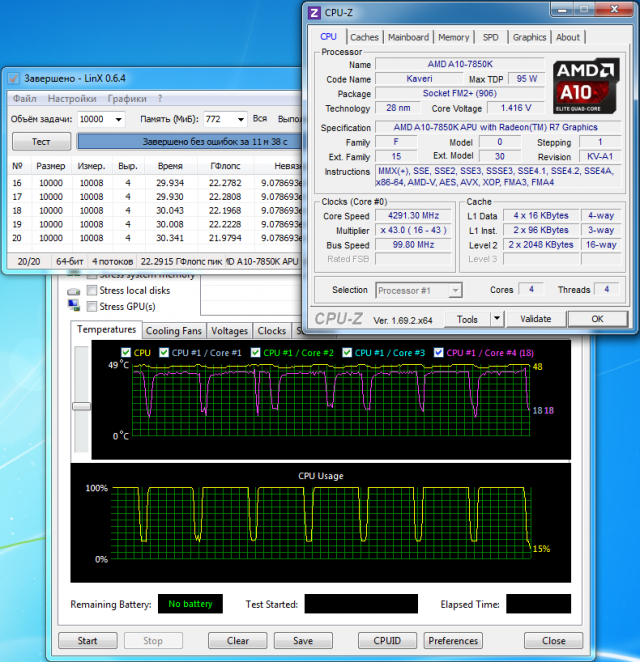The height and width of the screenshot is (662, 640).
Task: Click the GPU monitor icon beside Stress GPU(s)
Action: (x=74, y=306)
